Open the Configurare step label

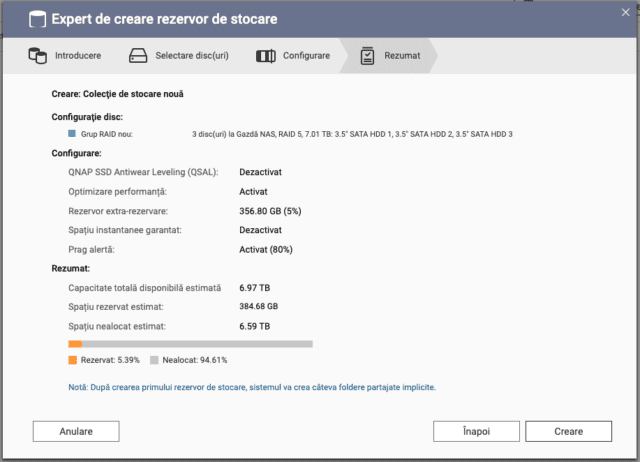pyautogui.click(x=306, y=56)
